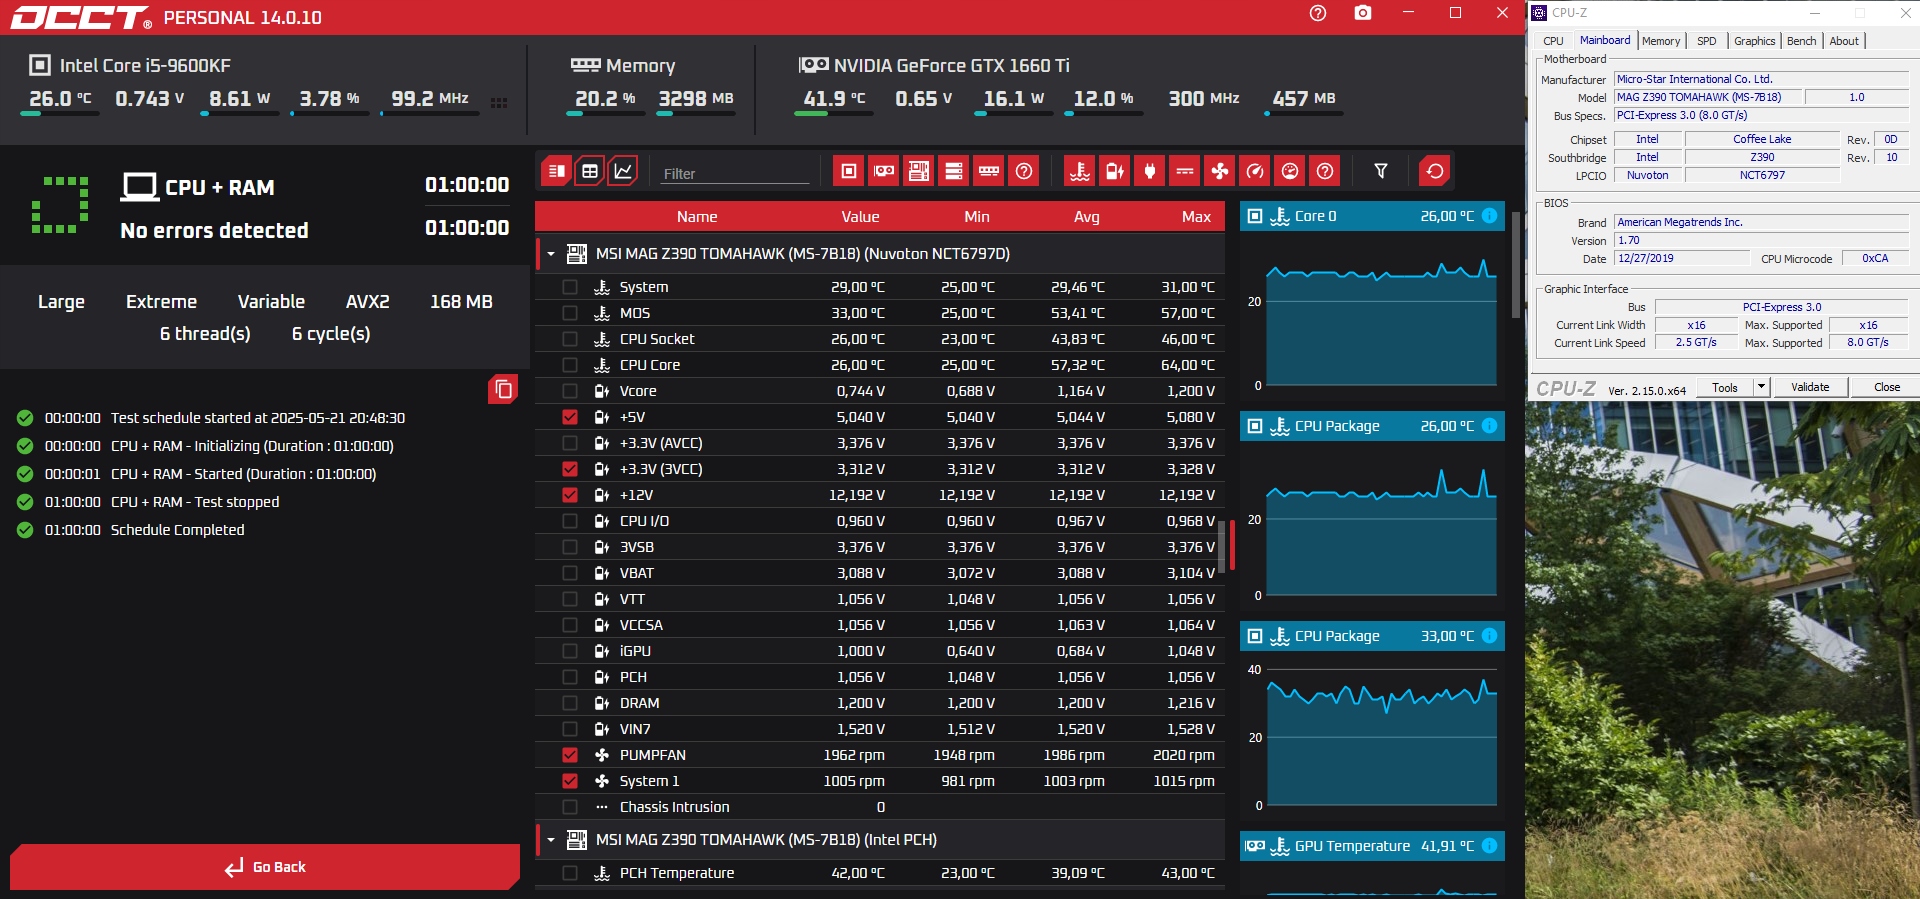Click the Tools button in CPU-Z
1920x899 pixels.
pyautogui.click(x=1725, y=387)
